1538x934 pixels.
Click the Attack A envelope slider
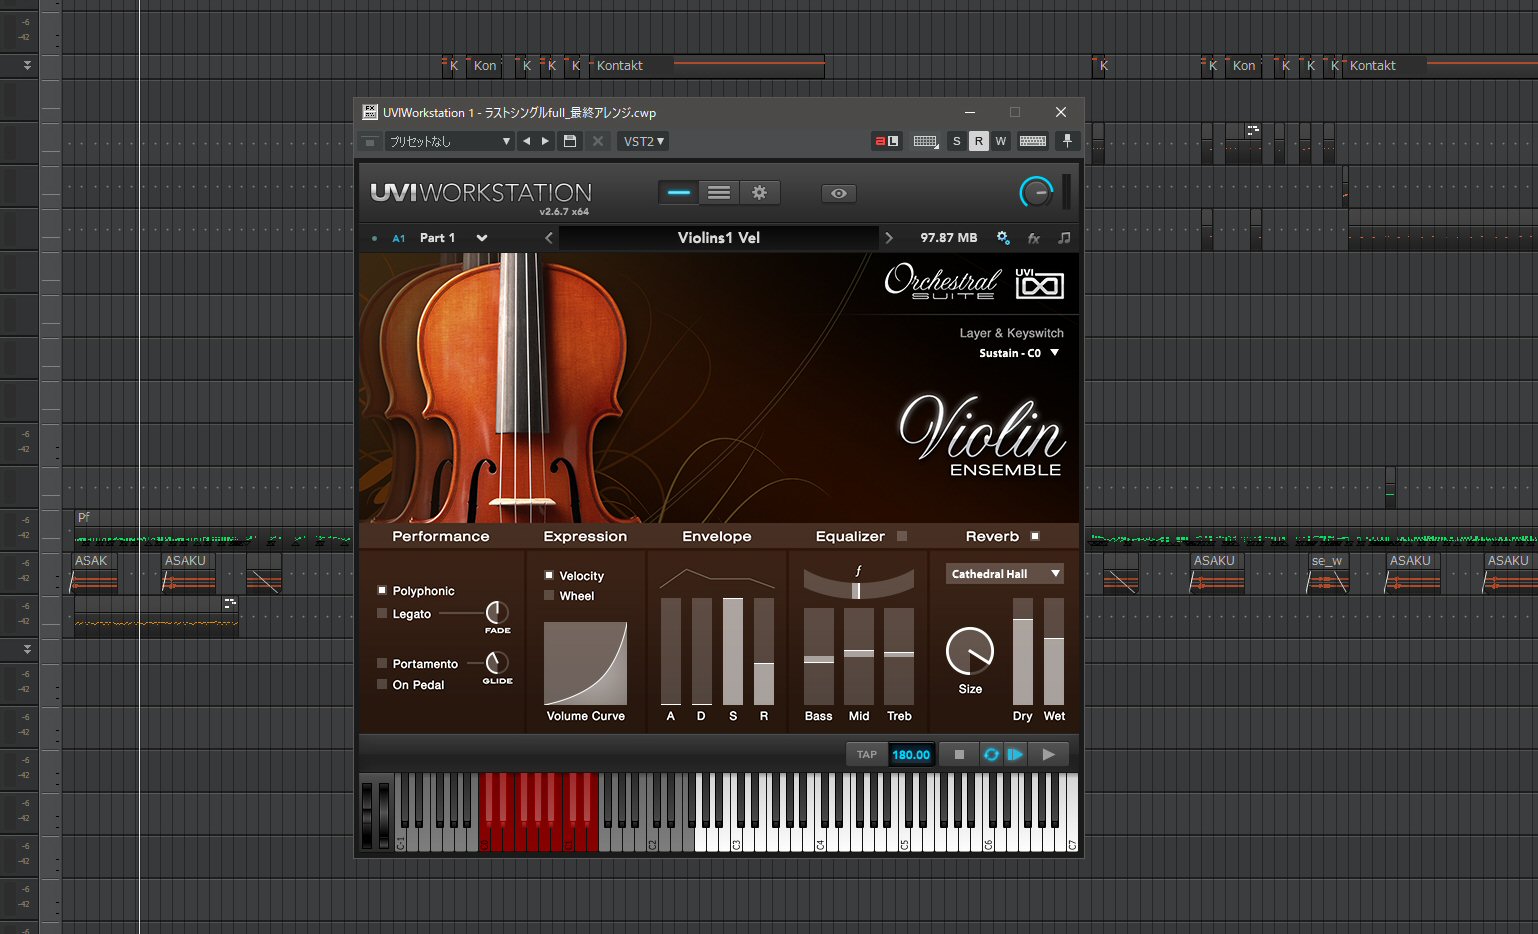click(671, 651)
